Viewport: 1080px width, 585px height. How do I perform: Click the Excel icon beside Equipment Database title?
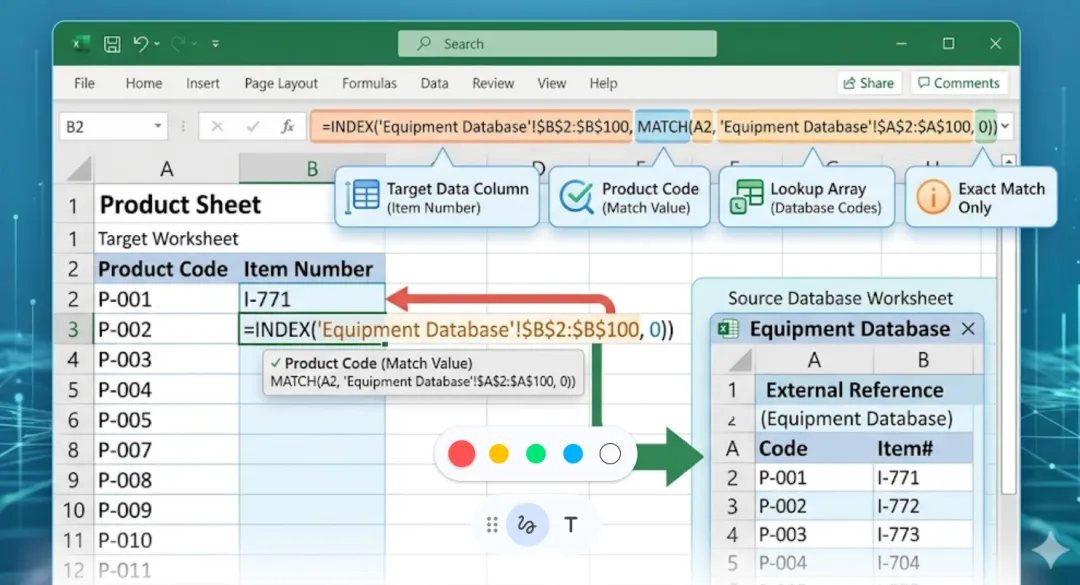click(x=729, y=329)
